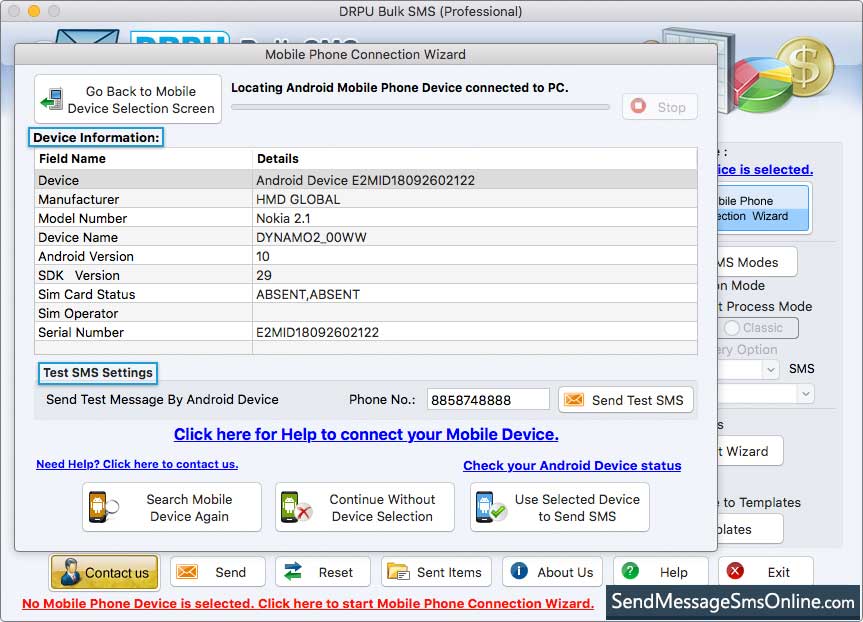The height and width of the screenshot is (622, 863).
Task: Open Check your Android Device status link
Action: coord(572,466)
